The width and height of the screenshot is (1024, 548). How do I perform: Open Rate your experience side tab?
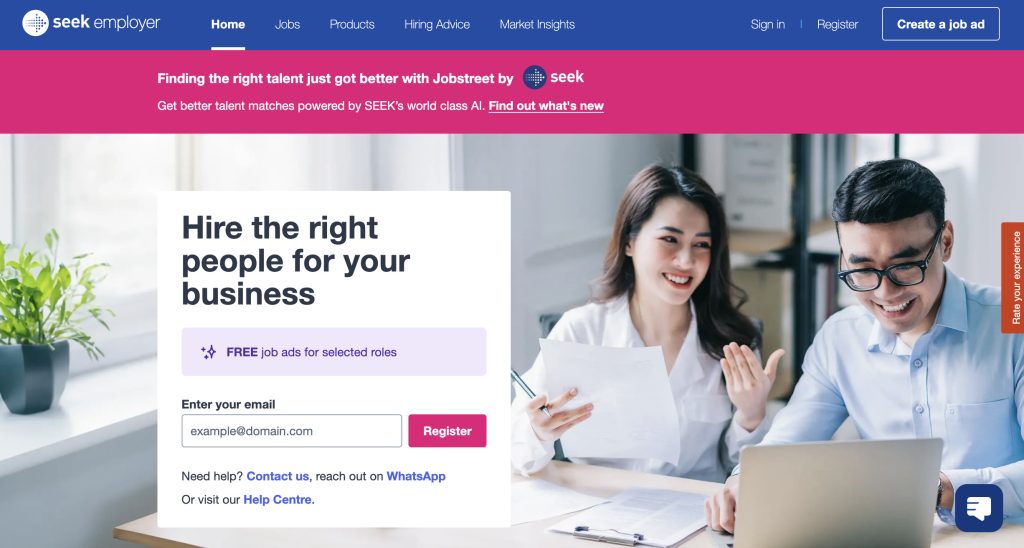pos(1013,278)
